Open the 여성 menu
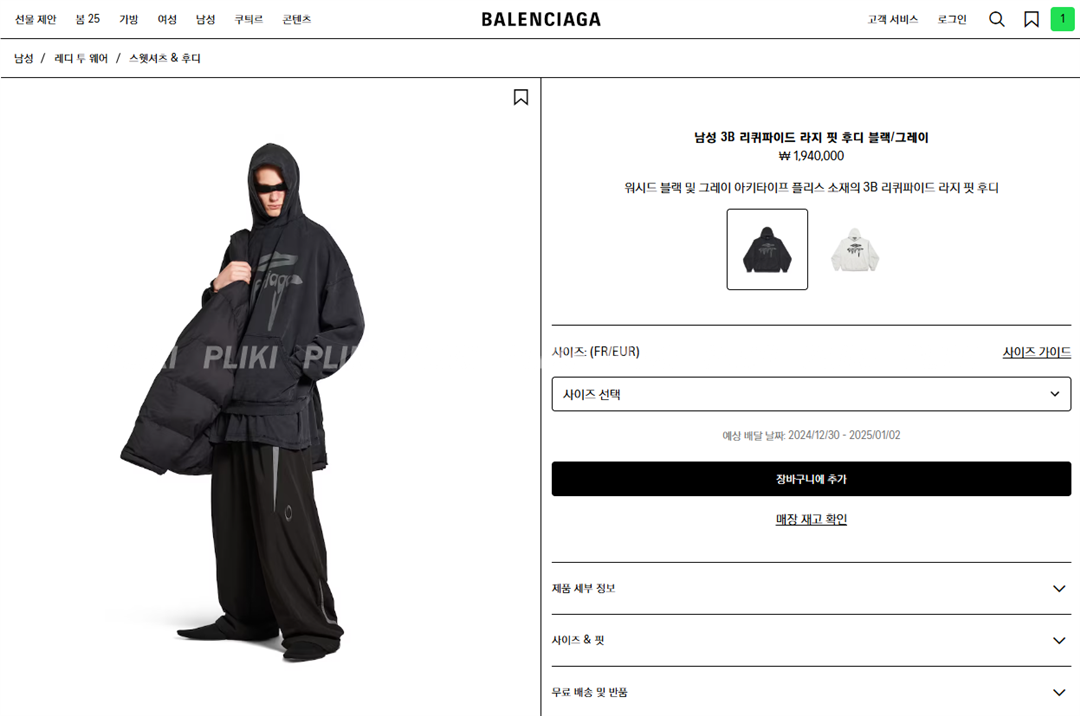Image resolution: width=1080 pixels, height=716 pixels. [167, 19]
